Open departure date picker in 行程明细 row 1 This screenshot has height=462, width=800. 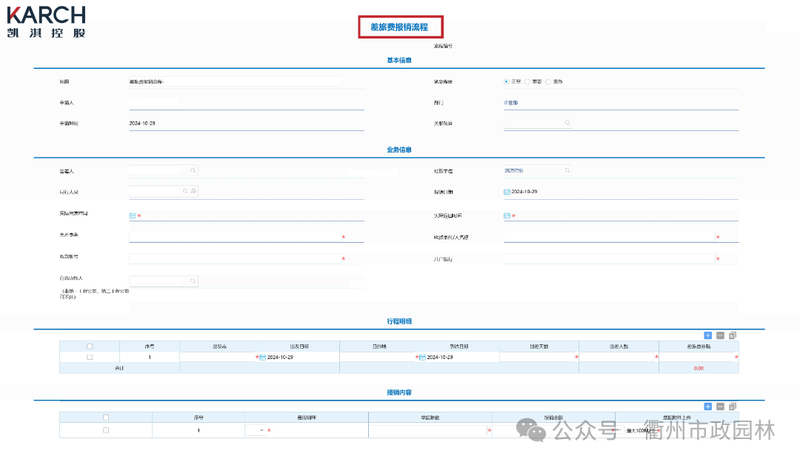point(262,357)
